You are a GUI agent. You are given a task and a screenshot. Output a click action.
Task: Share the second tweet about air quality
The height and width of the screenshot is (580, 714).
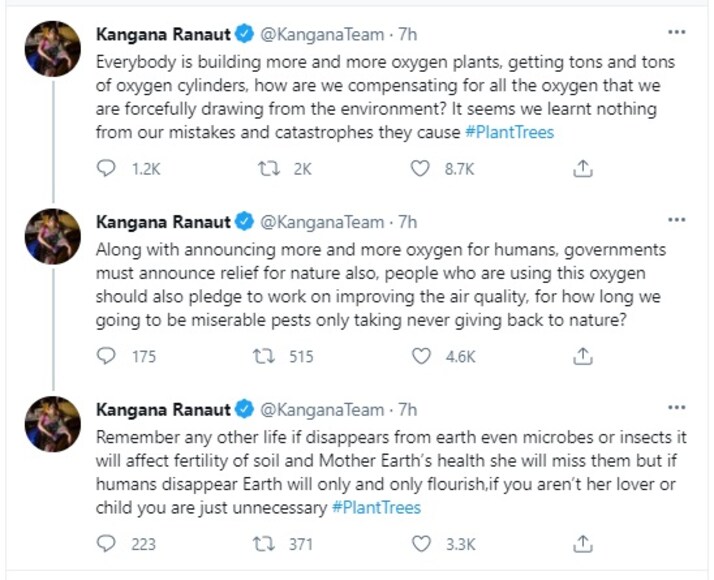(x=584, y=356)
